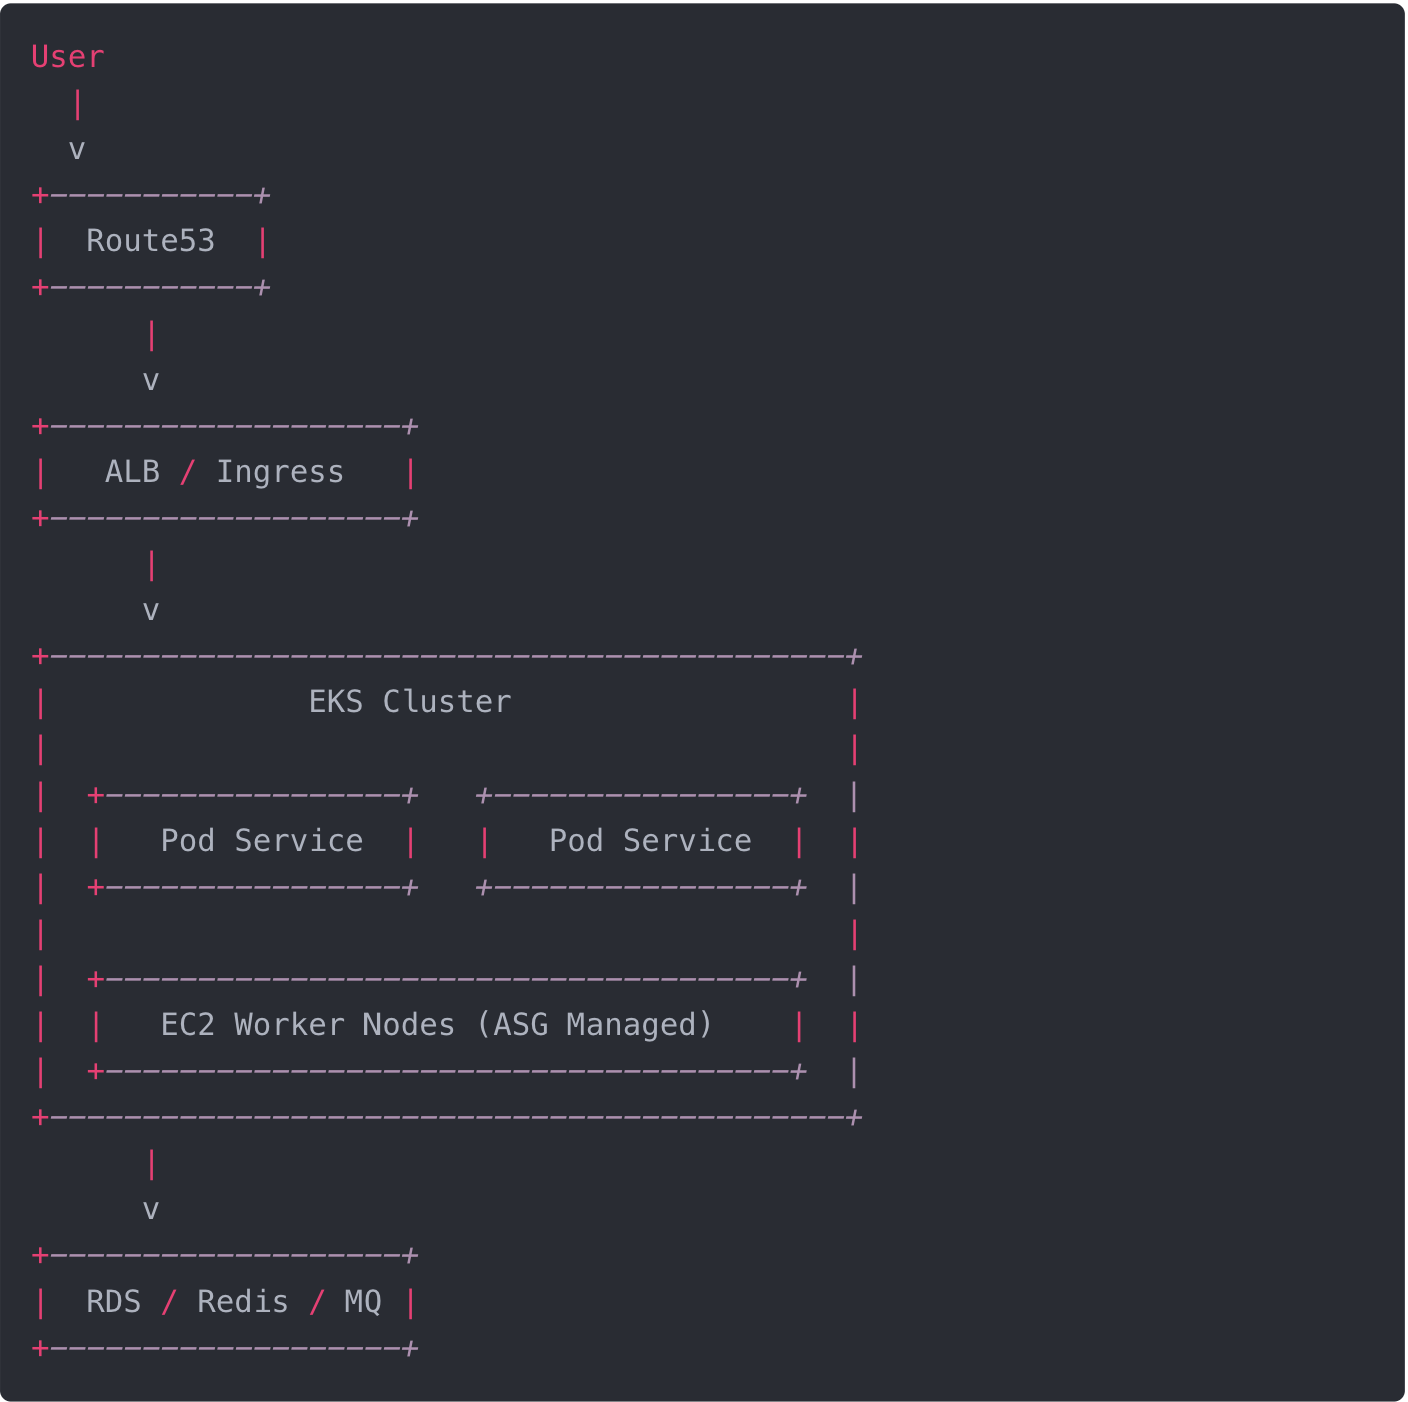1408x1402 pixels.
Task: Click the arrow pointing to the RDS box
Action: click(x=150, y=1210)
